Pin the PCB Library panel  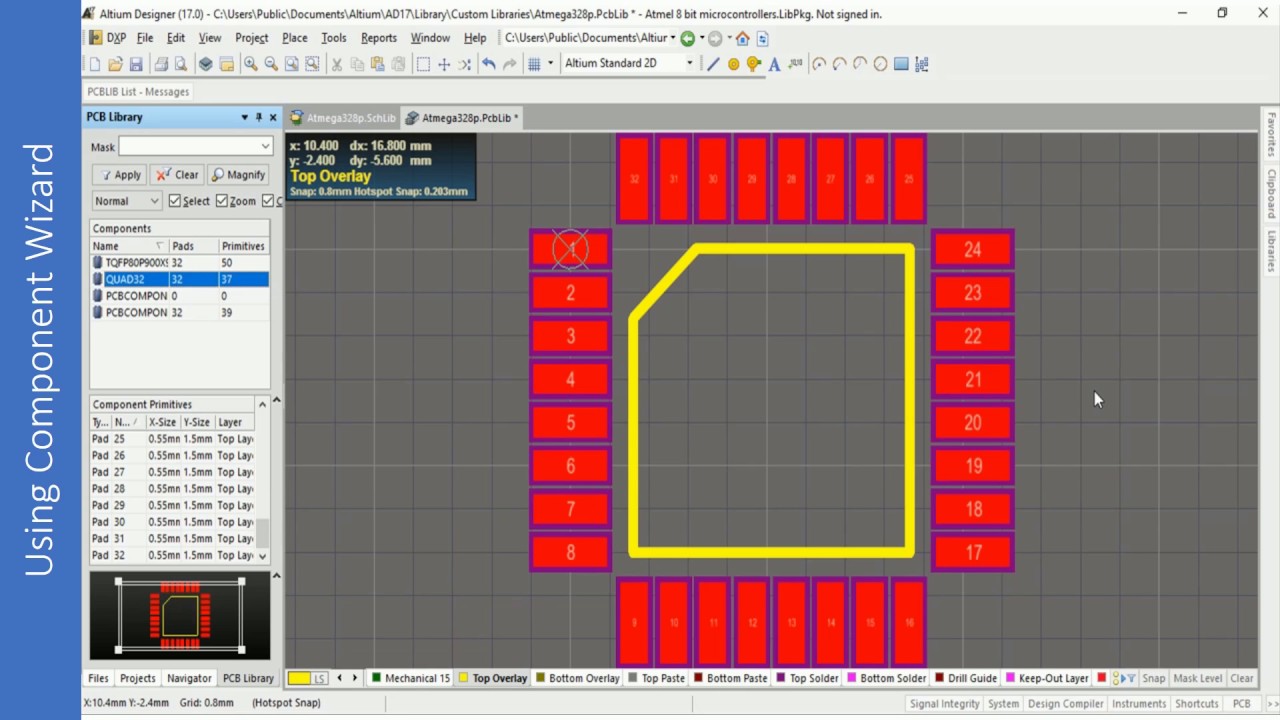coord(259,117)
